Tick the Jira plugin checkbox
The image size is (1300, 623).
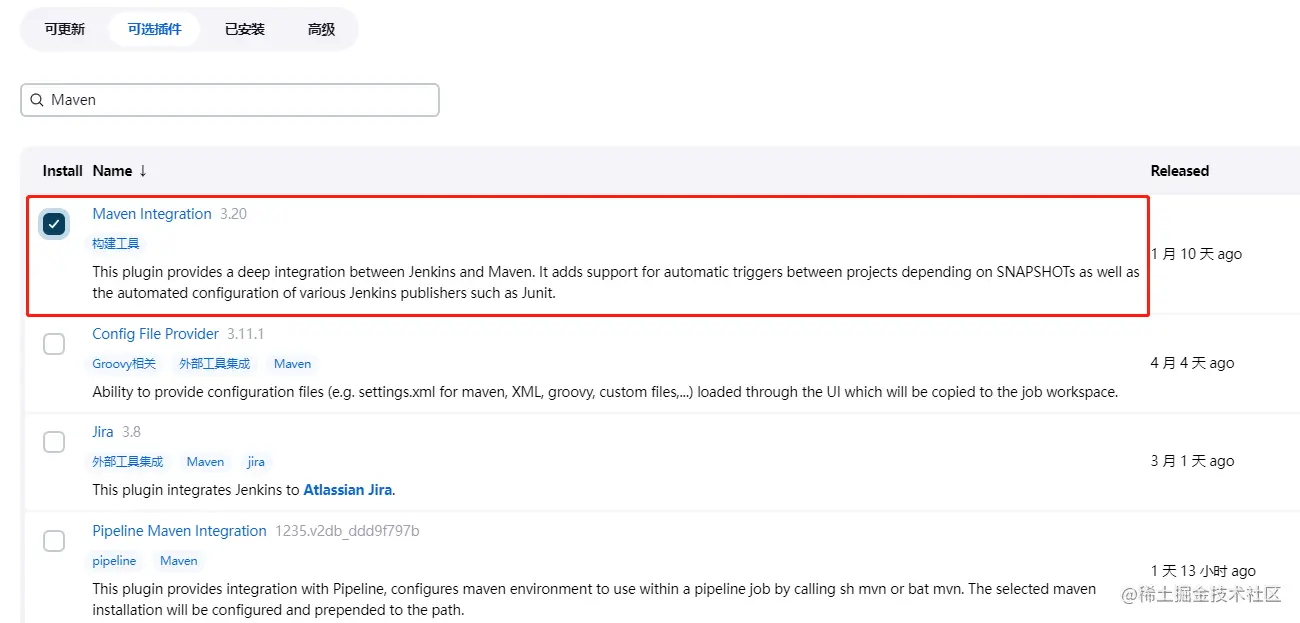point(54,441)
